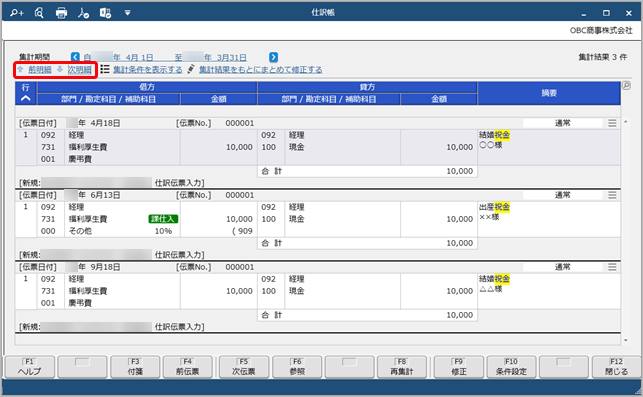
Task: Go to the previous period with left arrow
Action: click(x=75, y=57)
